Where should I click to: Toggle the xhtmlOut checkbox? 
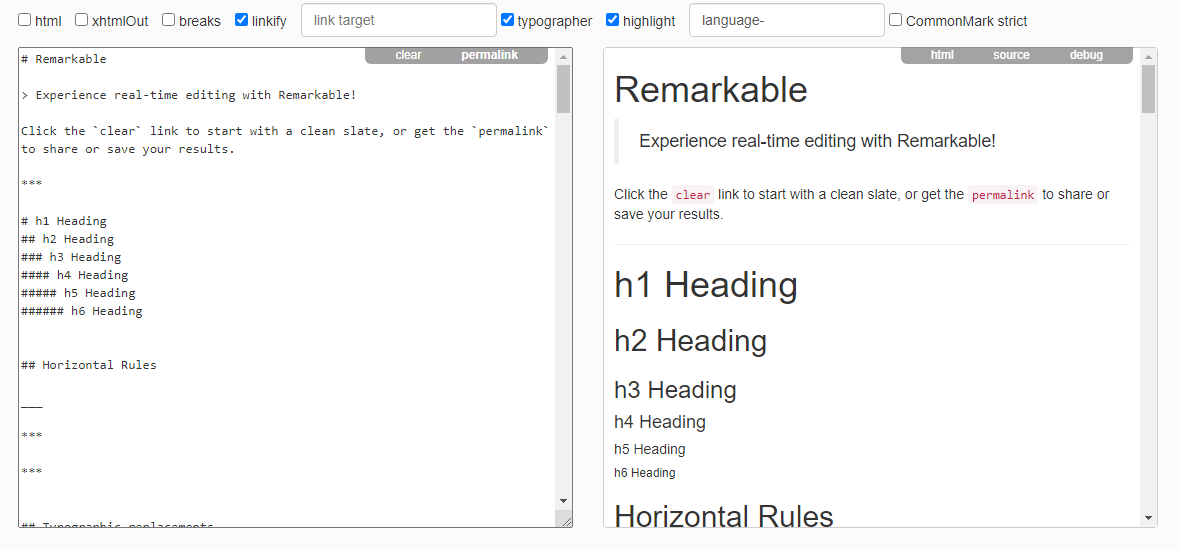[81, 20]
